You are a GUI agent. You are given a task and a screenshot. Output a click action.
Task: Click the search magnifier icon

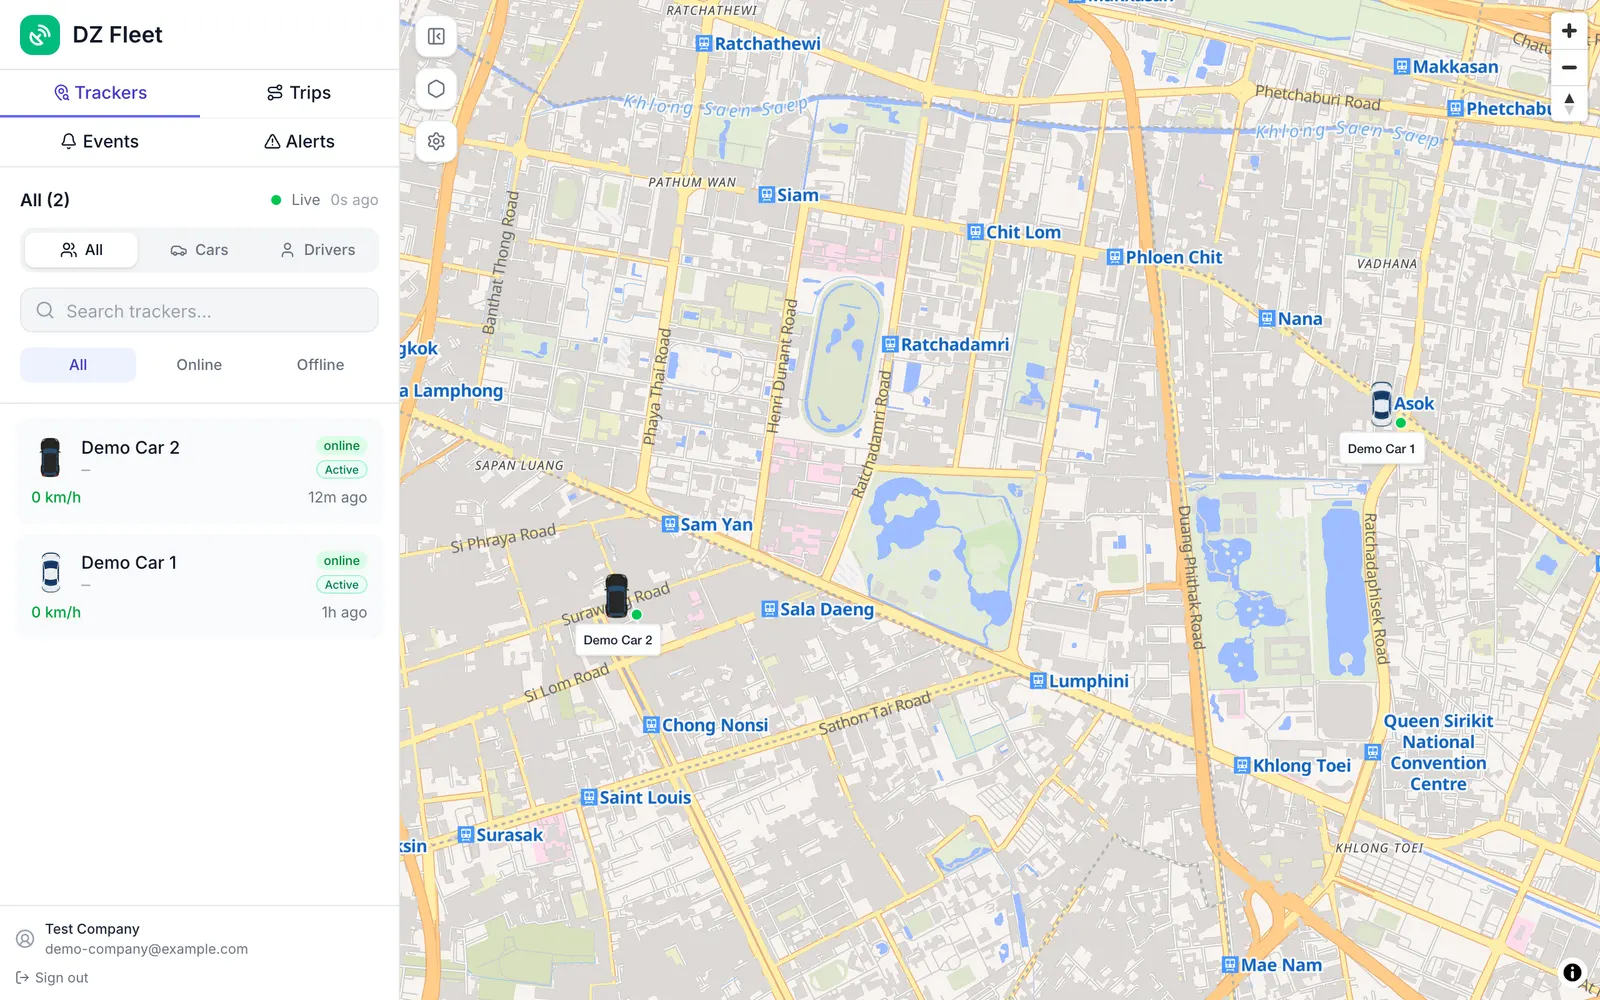click(x=45, y=310)
